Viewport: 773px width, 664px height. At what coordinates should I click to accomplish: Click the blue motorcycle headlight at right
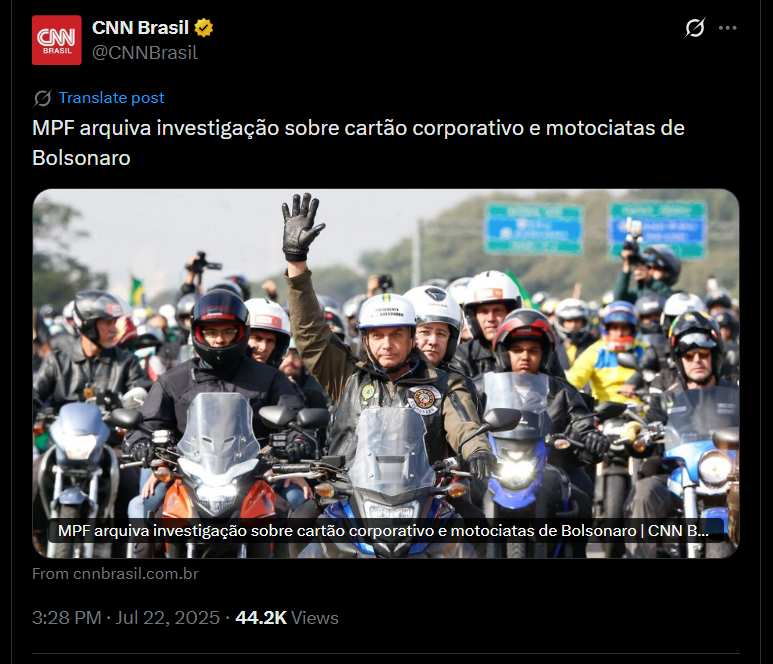(713, 467)
